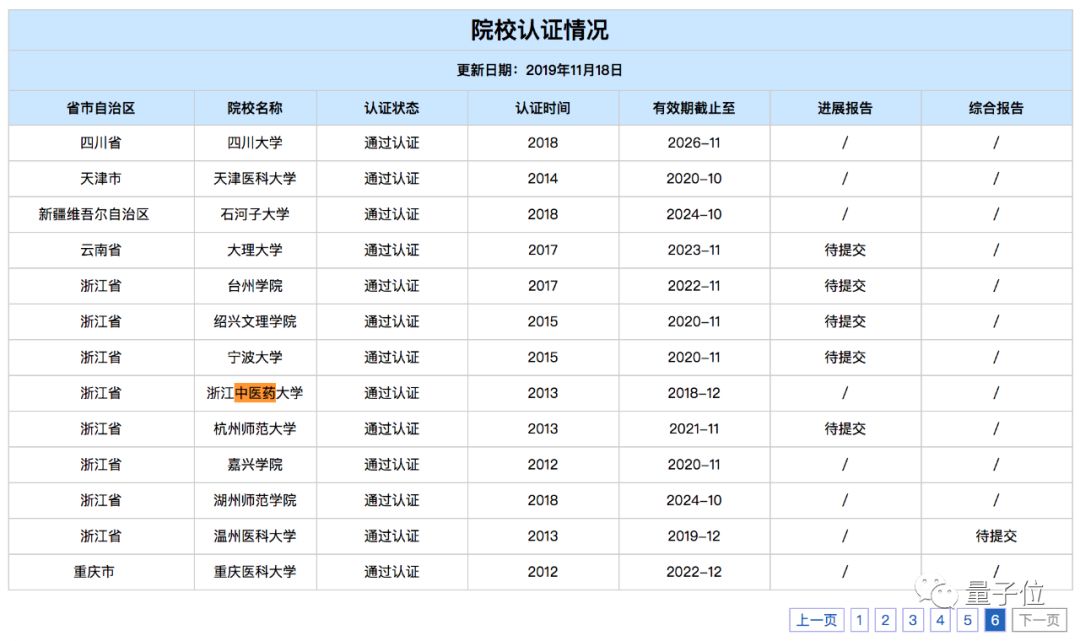
Task: Select page 4 in pagination
Action: 940,620
